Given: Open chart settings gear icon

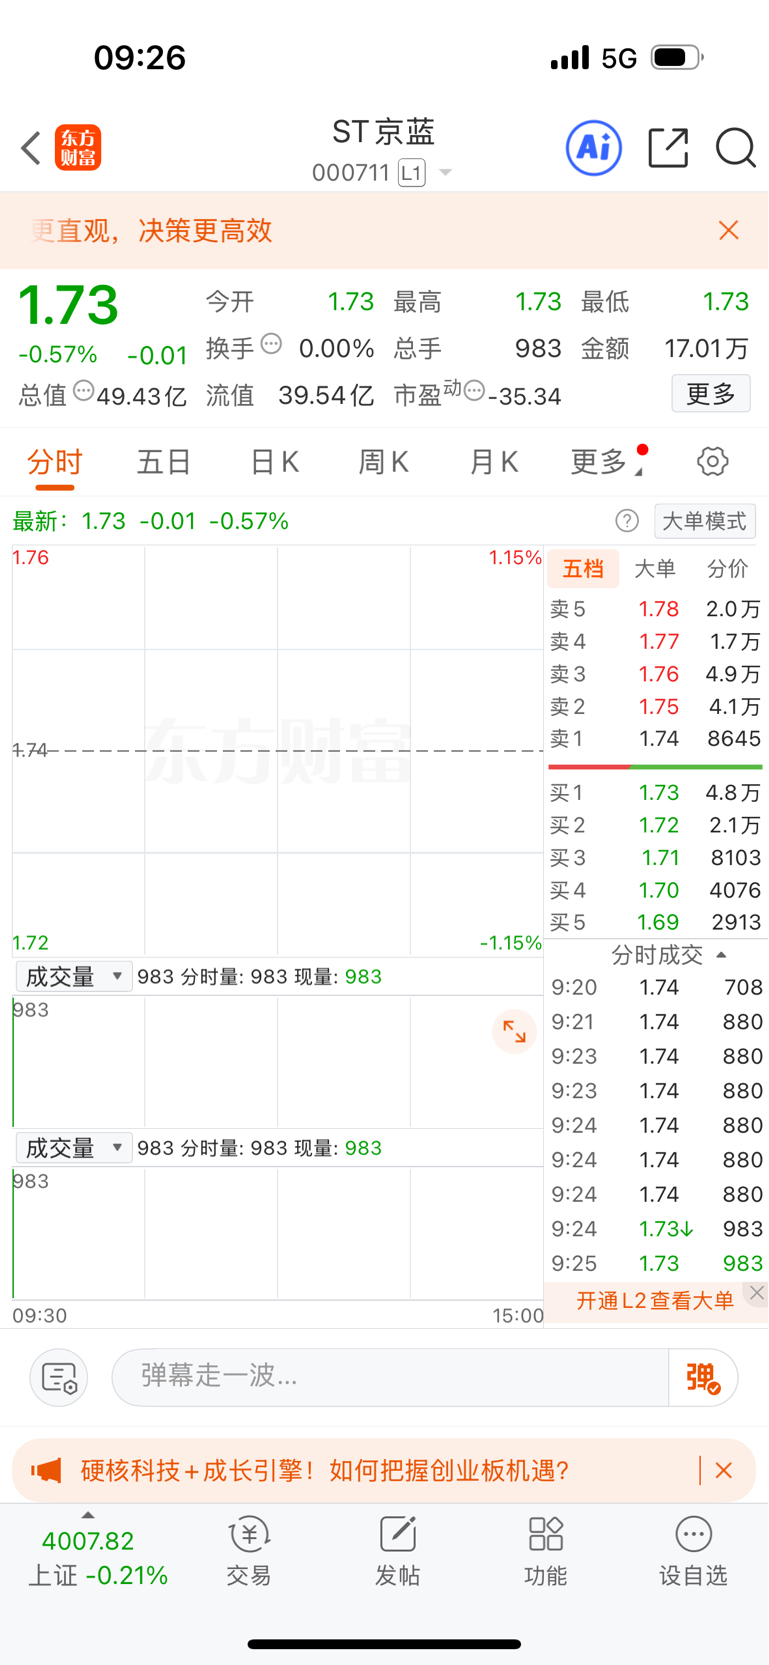Looking at the screenshot, I should pos(712,462).
